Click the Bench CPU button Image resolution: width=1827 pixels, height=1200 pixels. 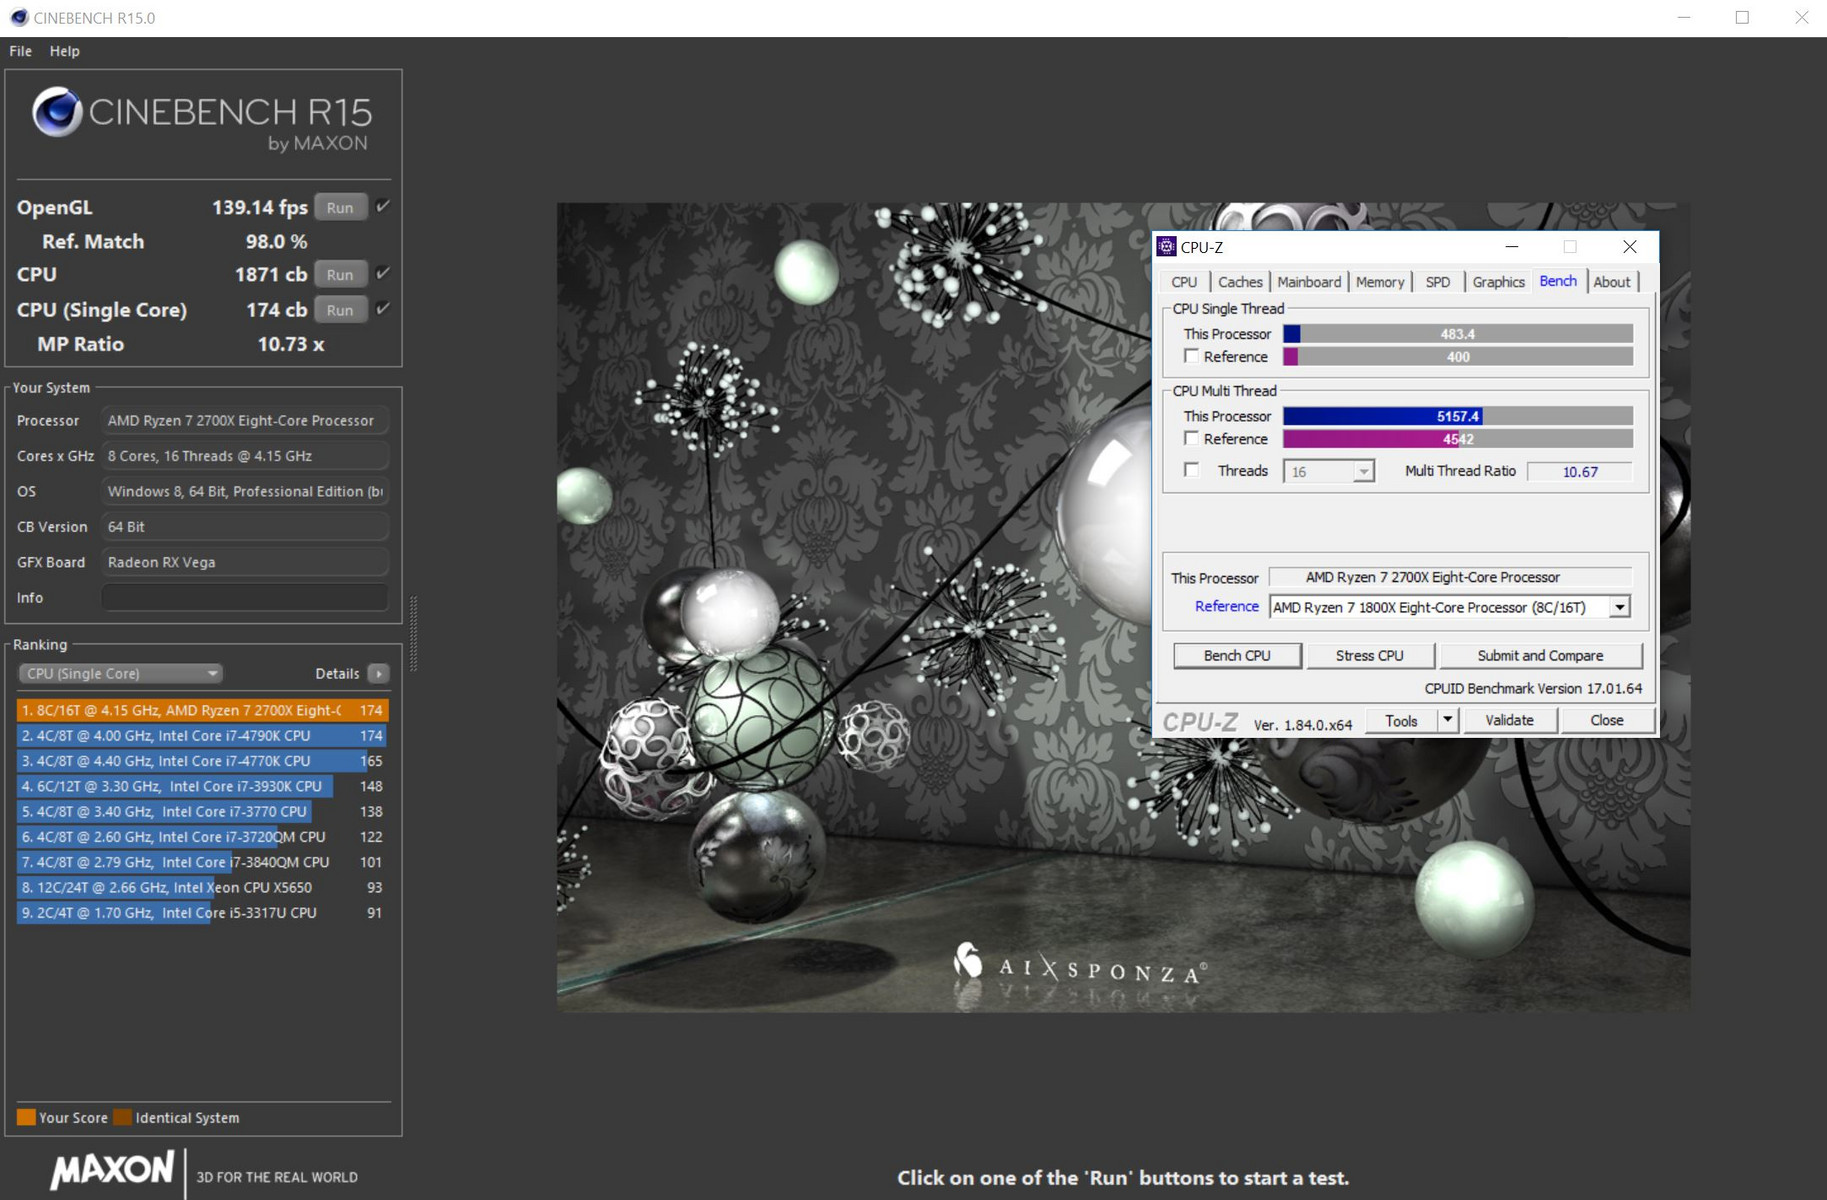(x=1237, y=656)
